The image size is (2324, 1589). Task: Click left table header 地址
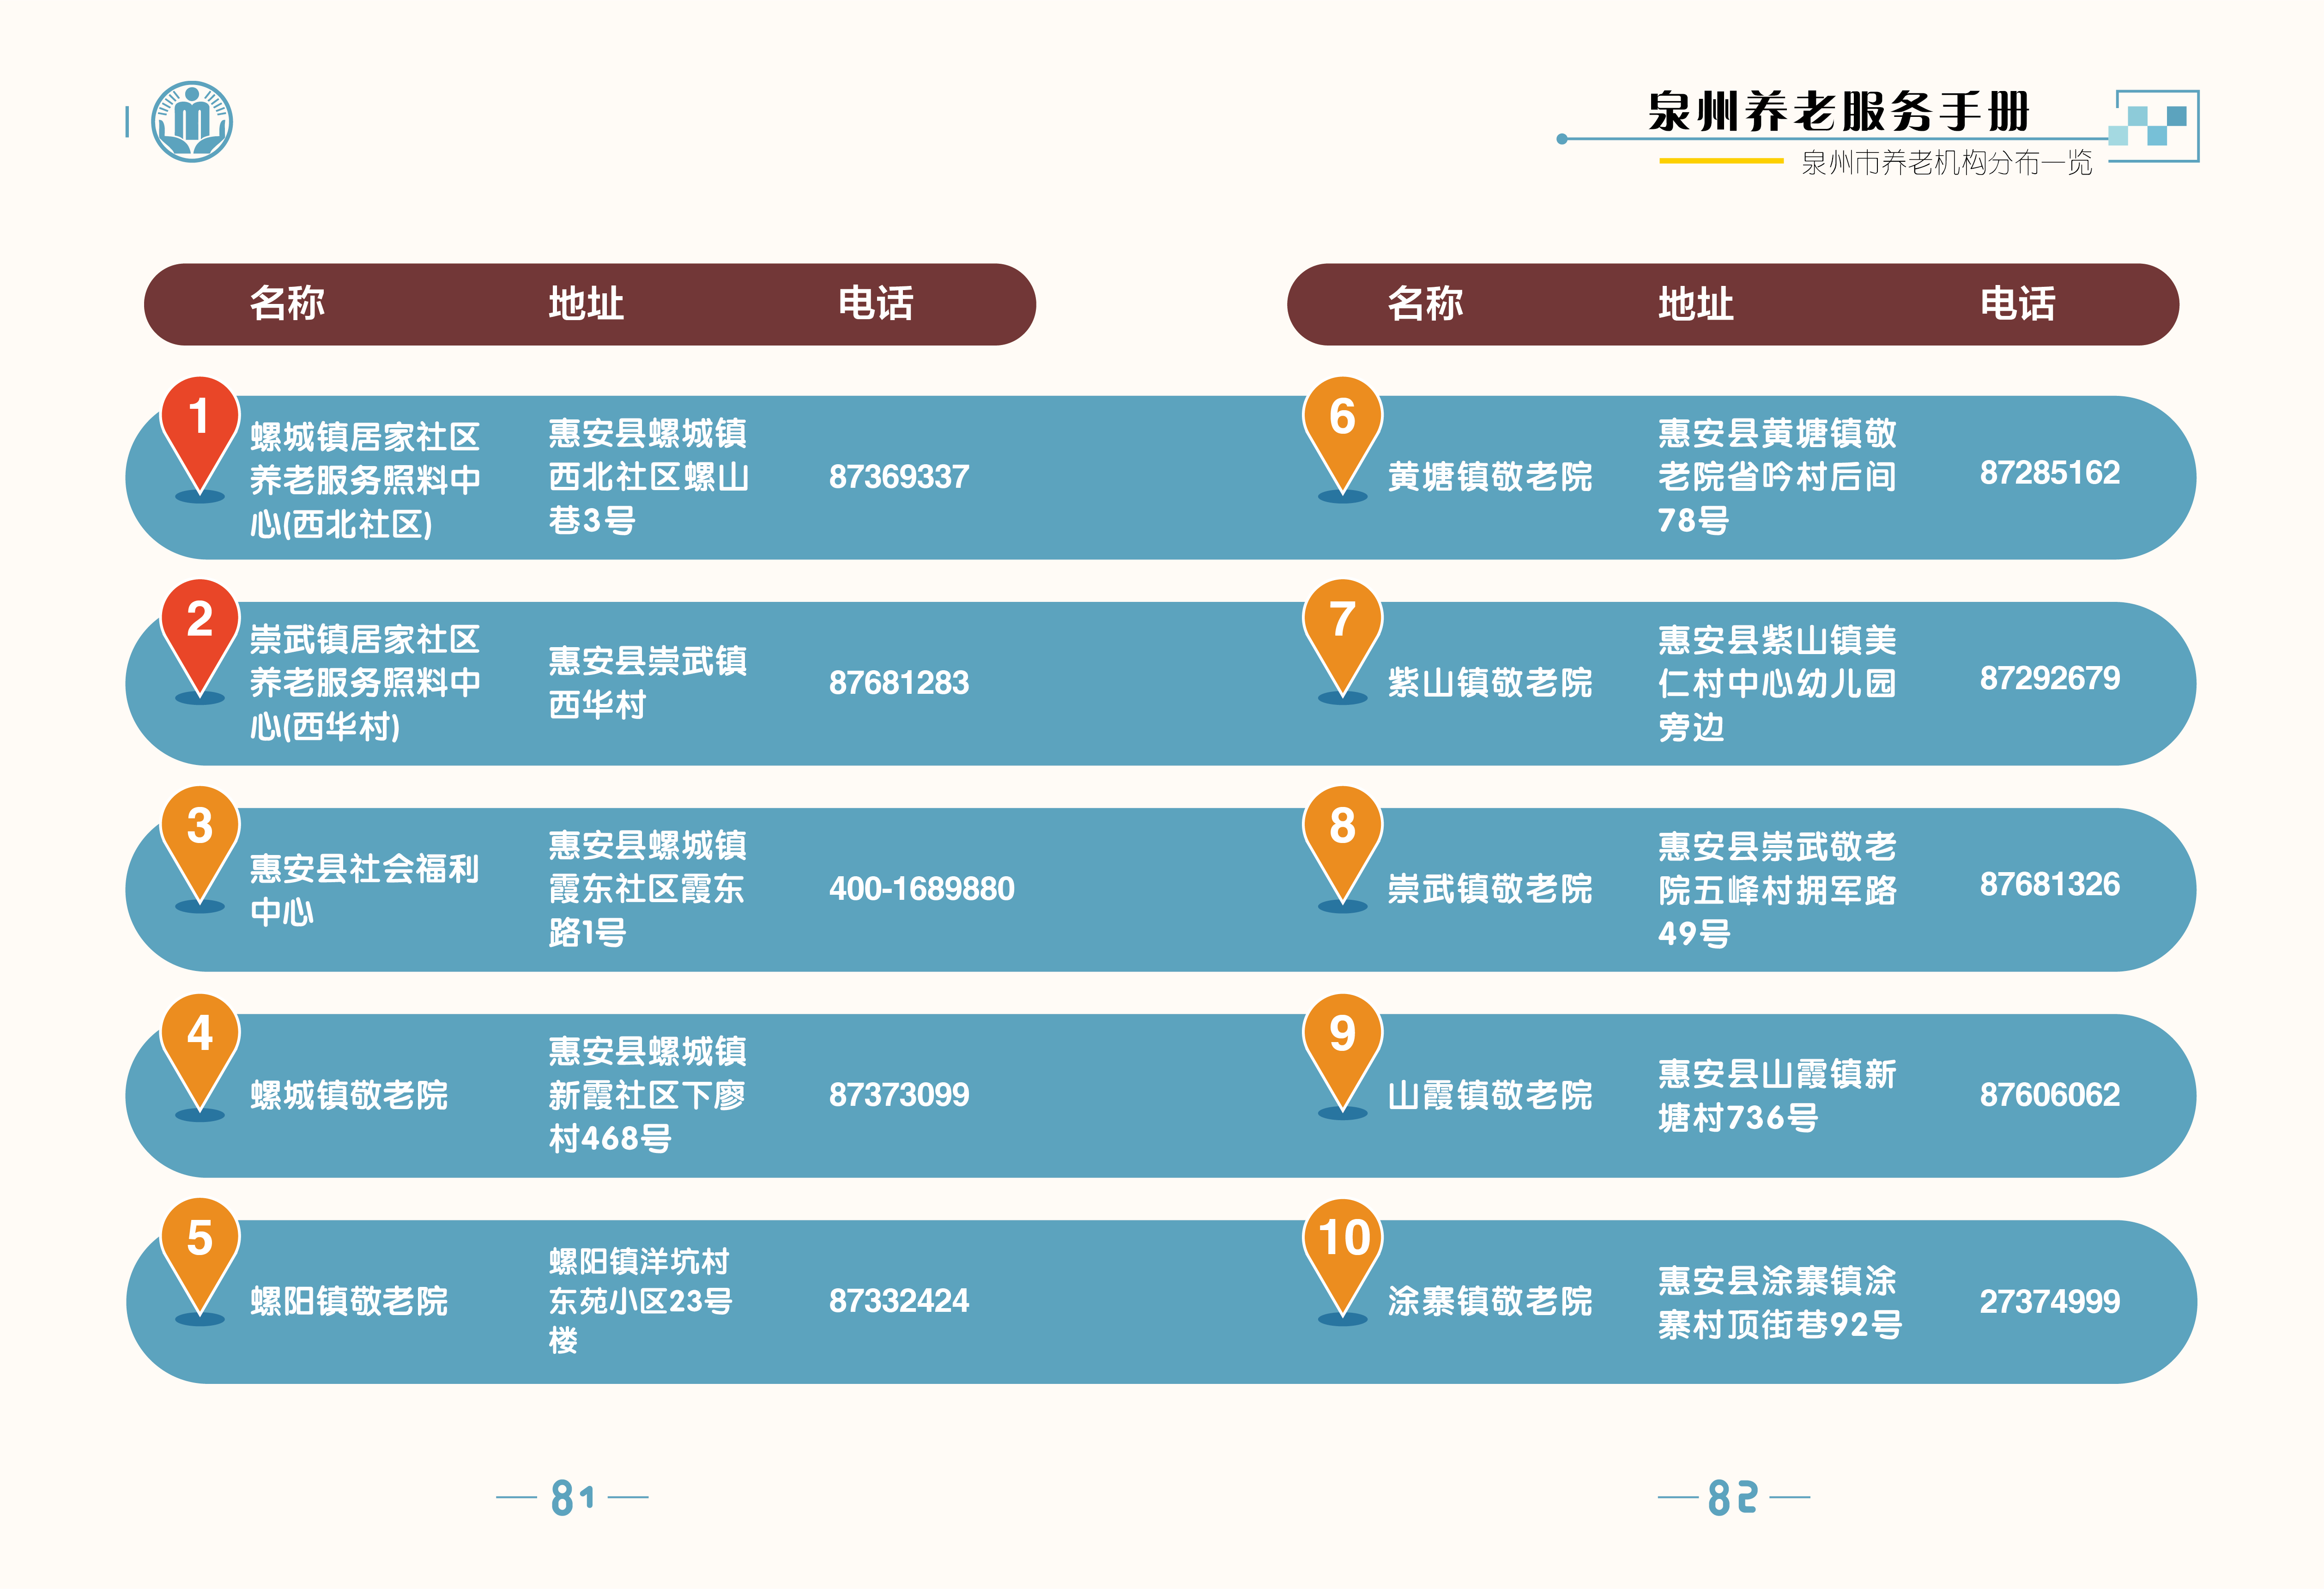click(586, 304)
